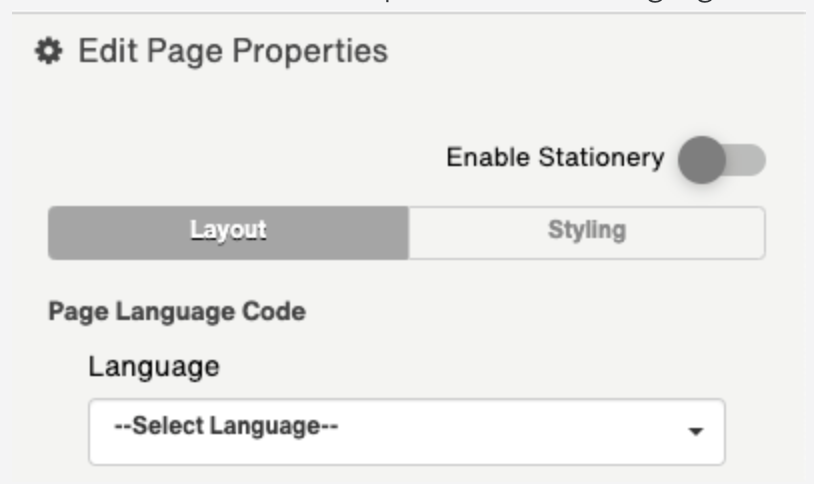Open the Styling tab
Viewport: 814px width, 484px height.
(x=586, y=232)
